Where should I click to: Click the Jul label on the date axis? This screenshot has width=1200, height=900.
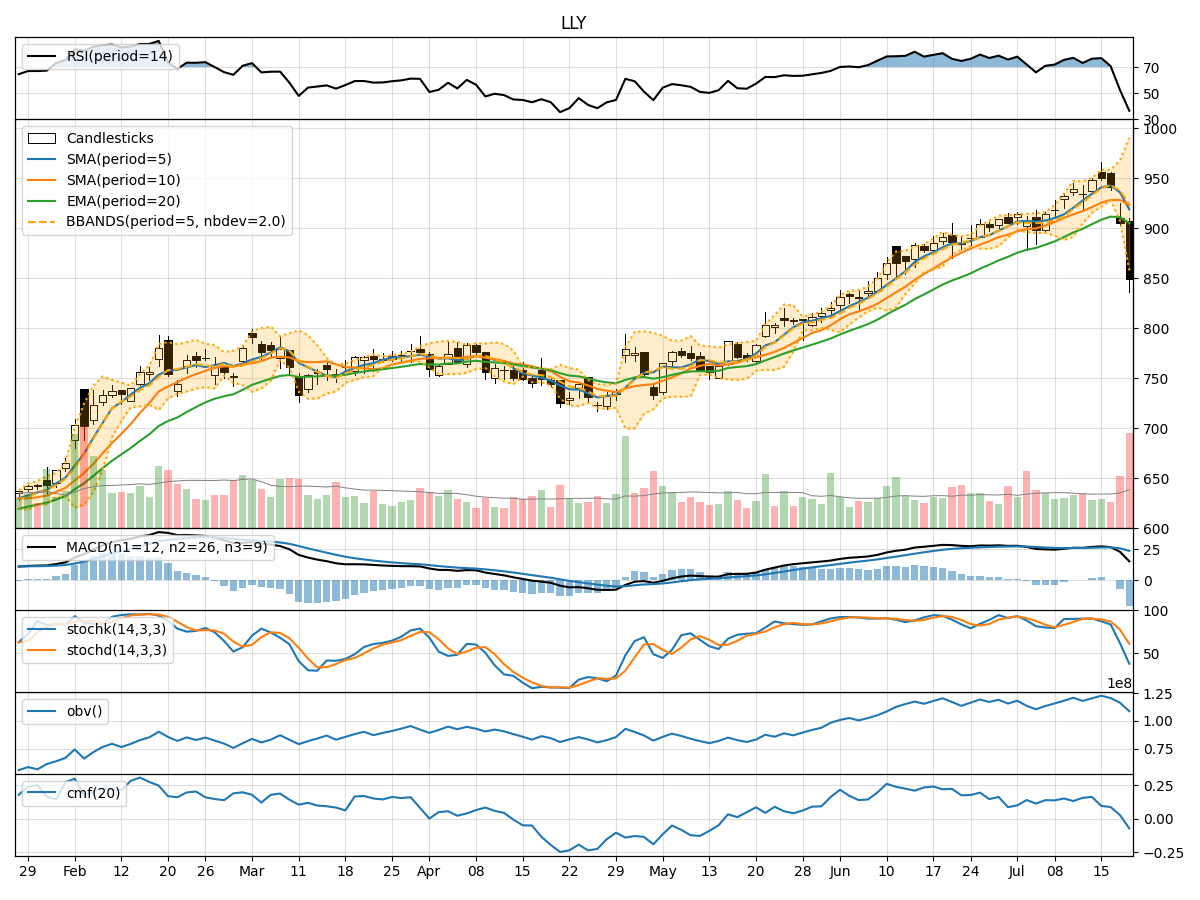[1016, 872]
